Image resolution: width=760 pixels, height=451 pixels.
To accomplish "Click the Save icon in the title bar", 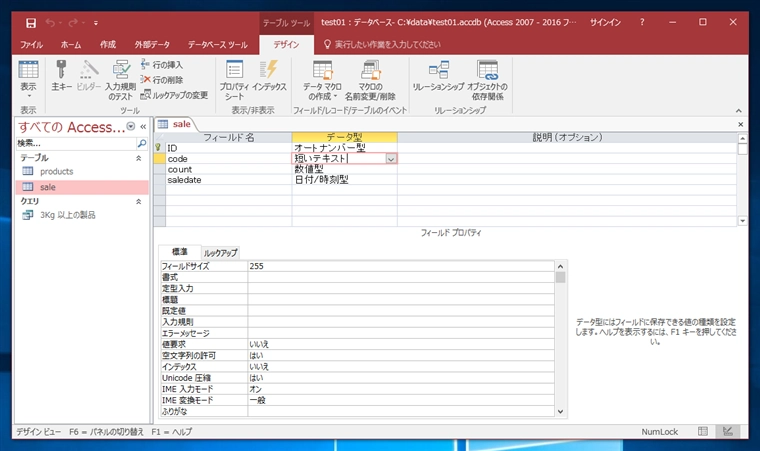I will [31, 23].
